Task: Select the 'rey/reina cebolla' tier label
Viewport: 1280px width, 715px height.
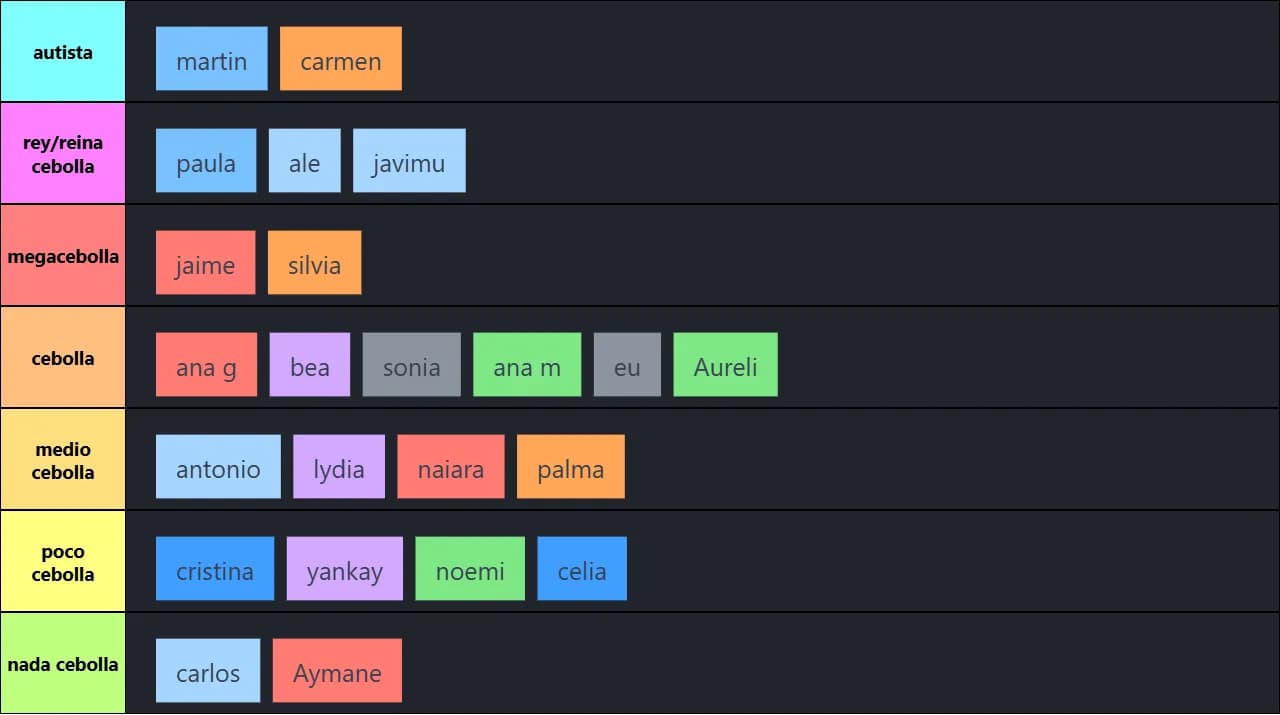Action: pyautogui.click(x=63, y=155)
